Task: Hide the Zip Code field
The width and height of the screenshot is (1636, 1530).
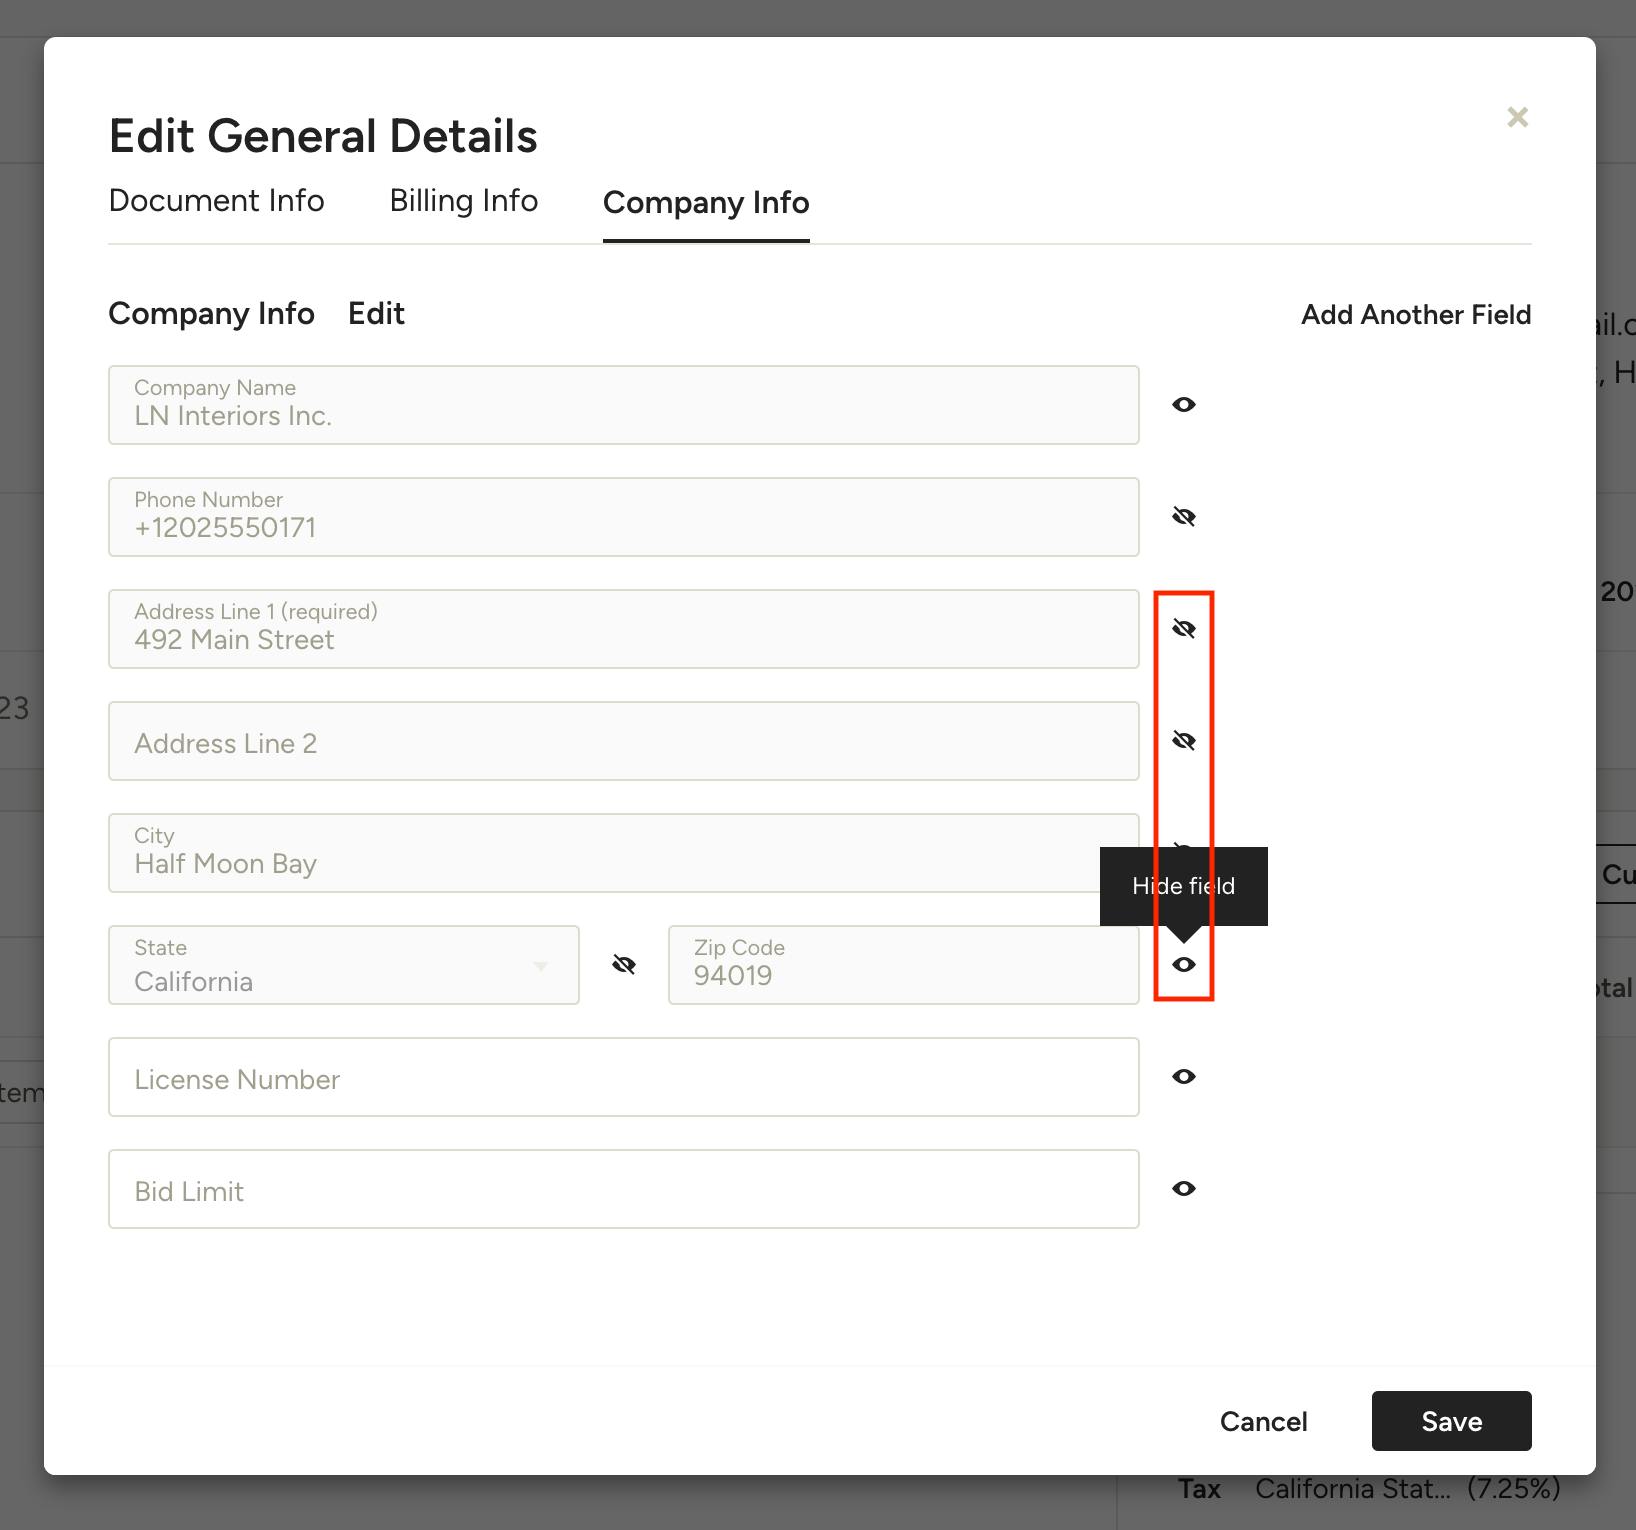Action: pyautogui.click(x=1184, y=965)
